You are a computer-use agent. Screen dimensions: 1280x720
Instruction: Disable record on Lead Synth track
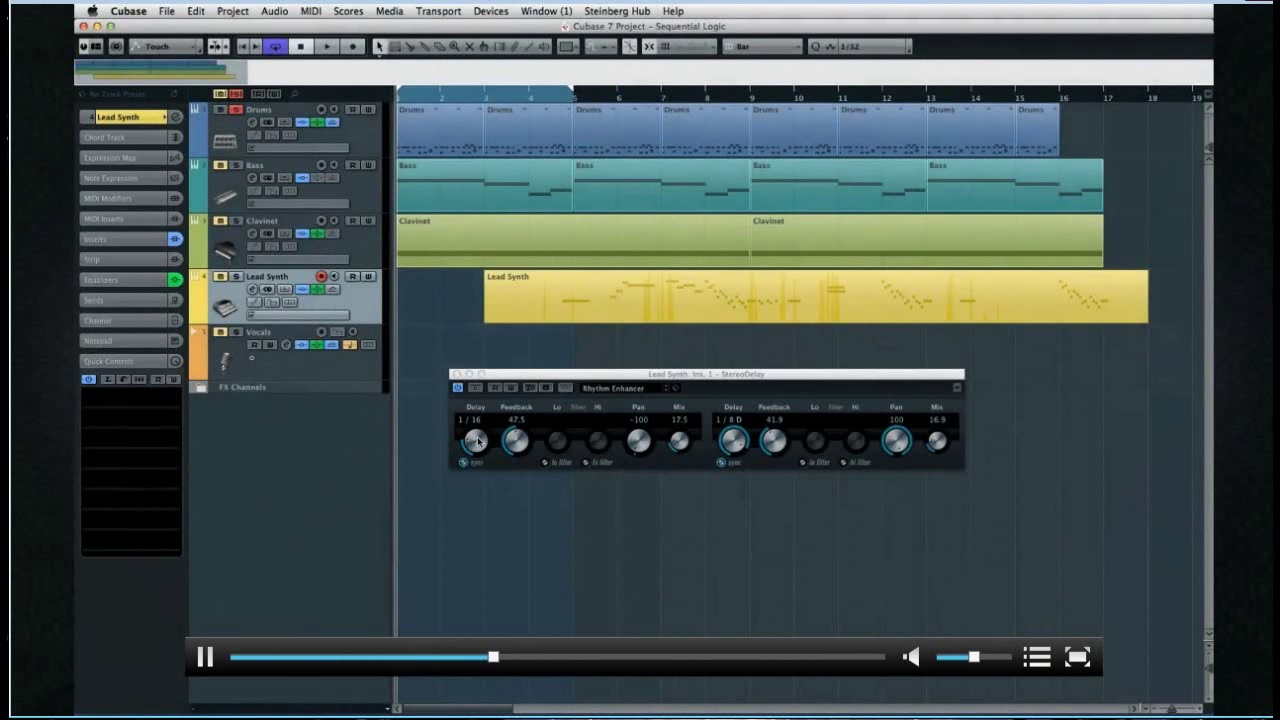pos(321,276)
